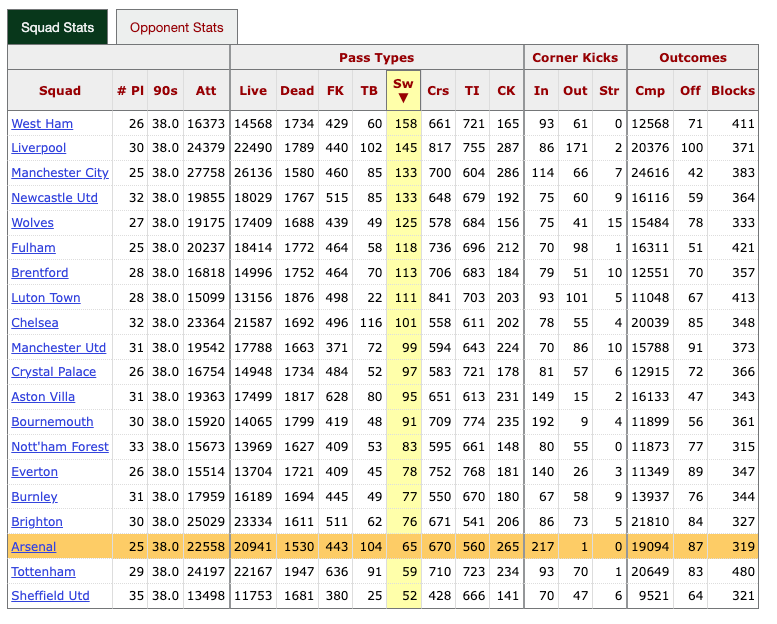This screenshot has height=624, width=777.
Task: Select the Corner Kicks group header
Action: 575,57
